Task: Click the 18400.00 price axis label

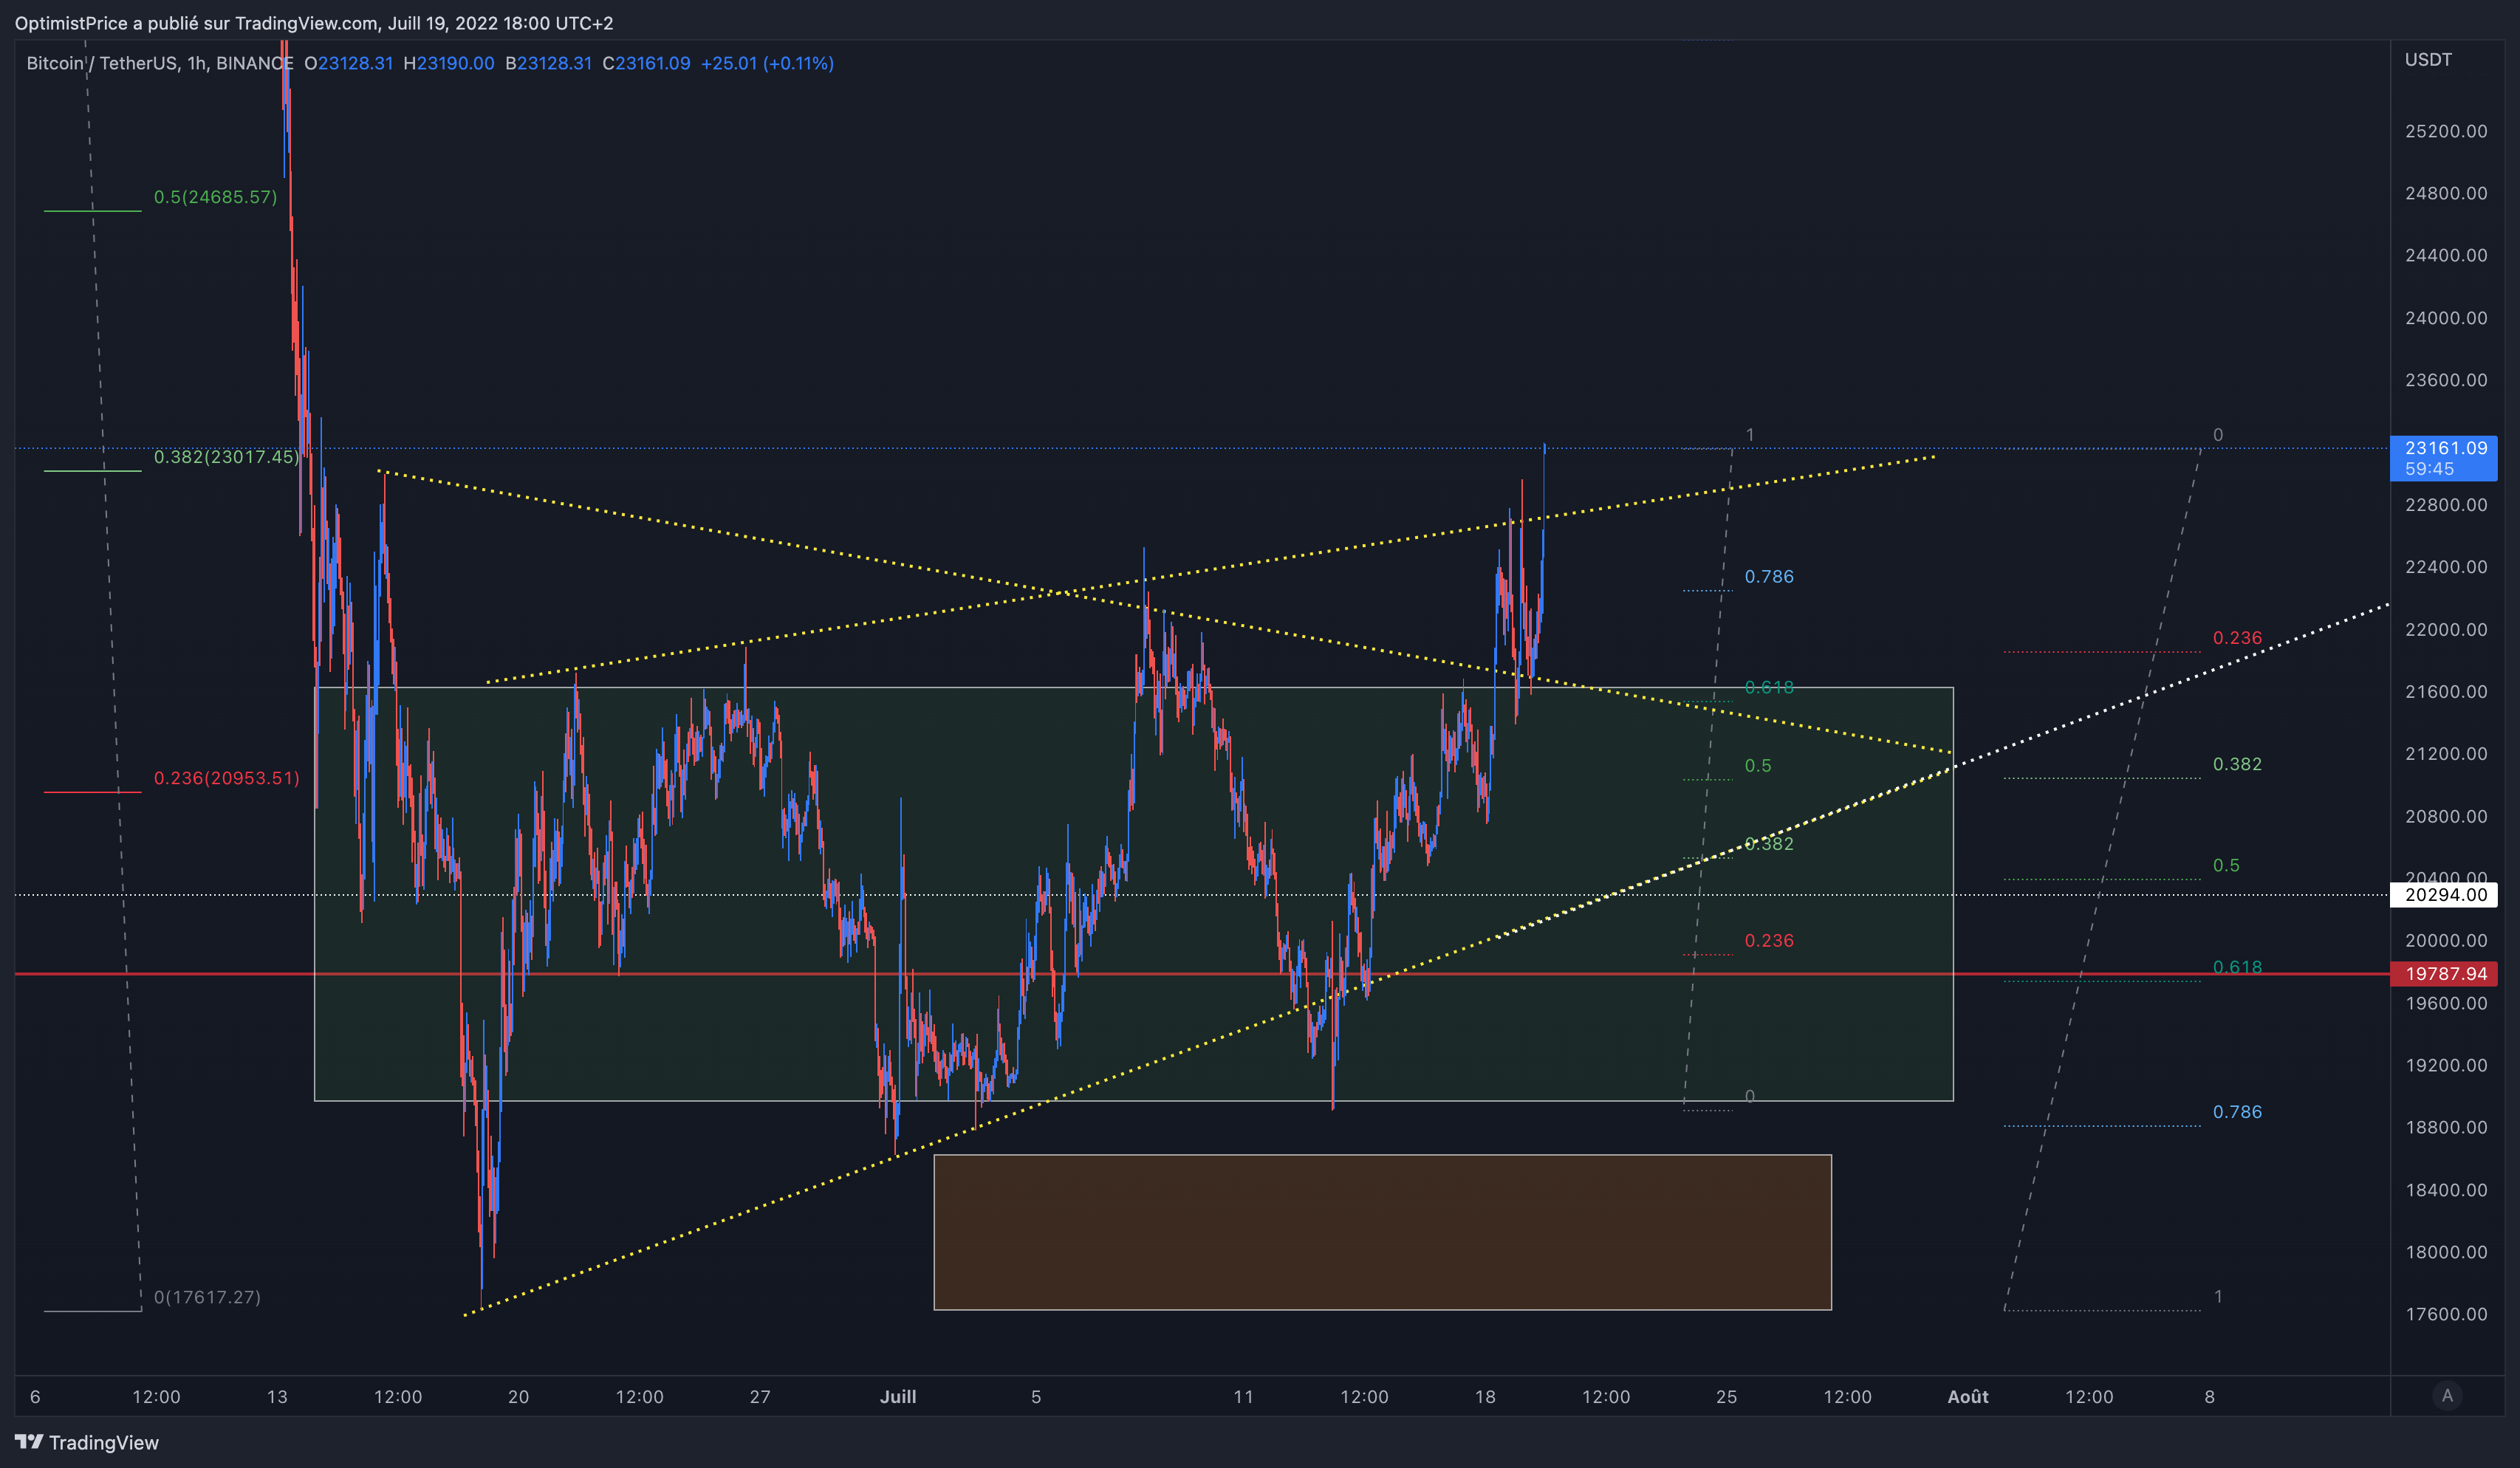Action: [2446, 1190]
